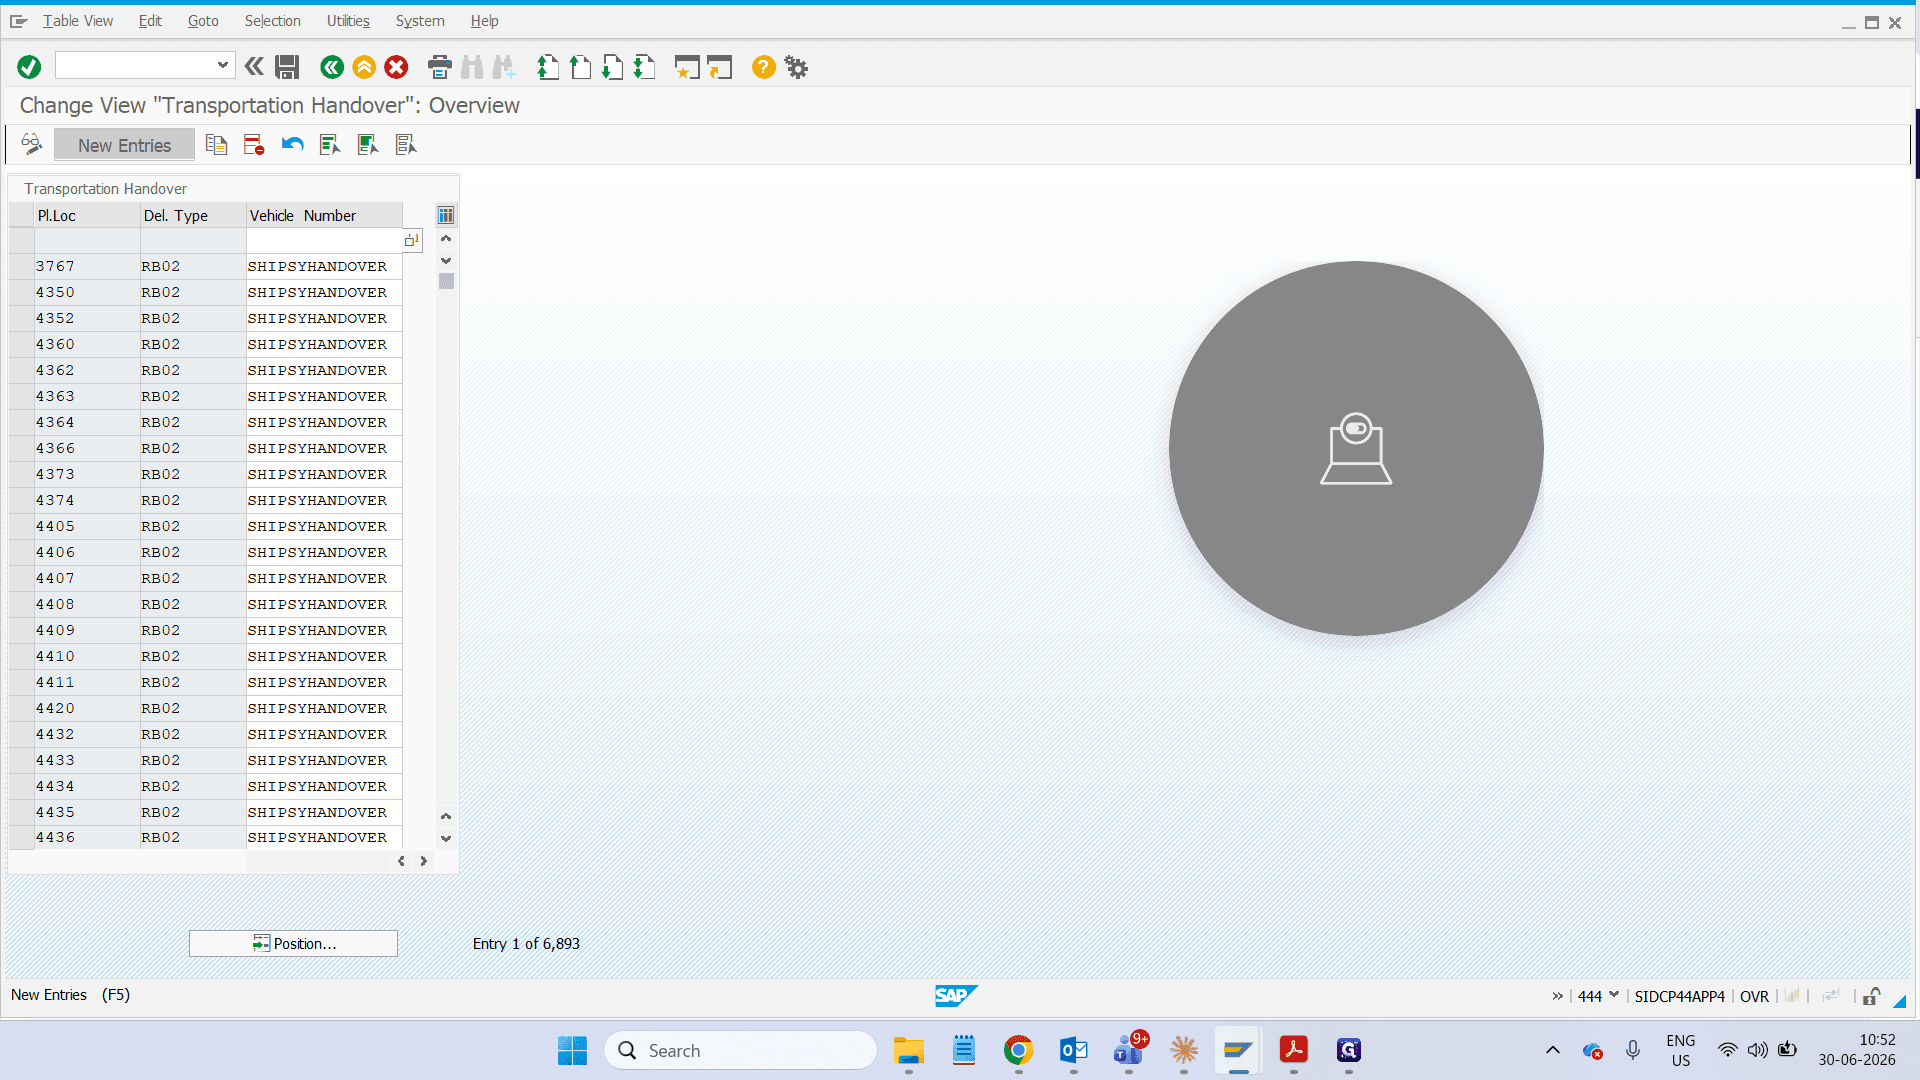The image size is (1920, 1080).
Task: Click the red Cancel icon
Action: tap(396, 67)
